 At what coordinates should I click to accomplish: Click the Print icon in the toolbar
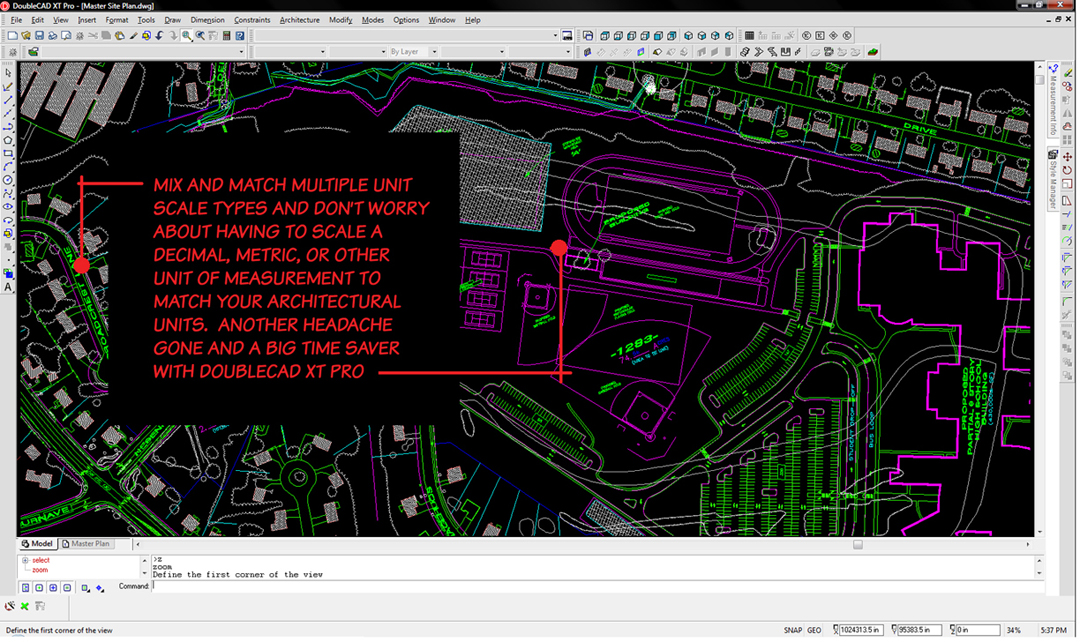coord(53,36)
